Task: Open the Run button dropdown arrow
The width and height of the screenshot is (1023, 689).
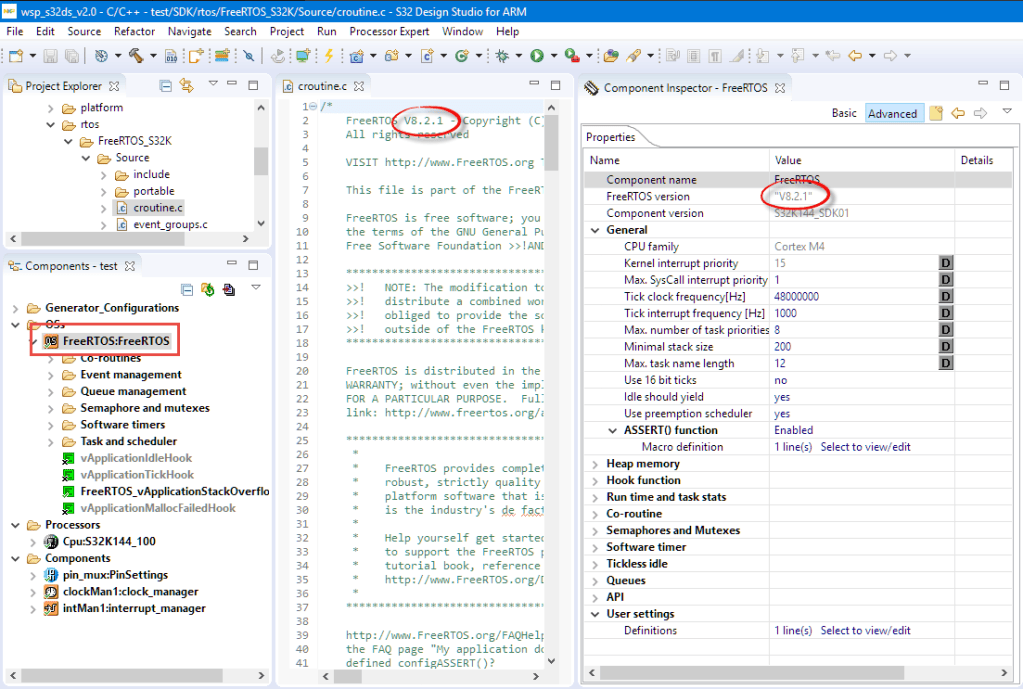Action: coord(553,56)
